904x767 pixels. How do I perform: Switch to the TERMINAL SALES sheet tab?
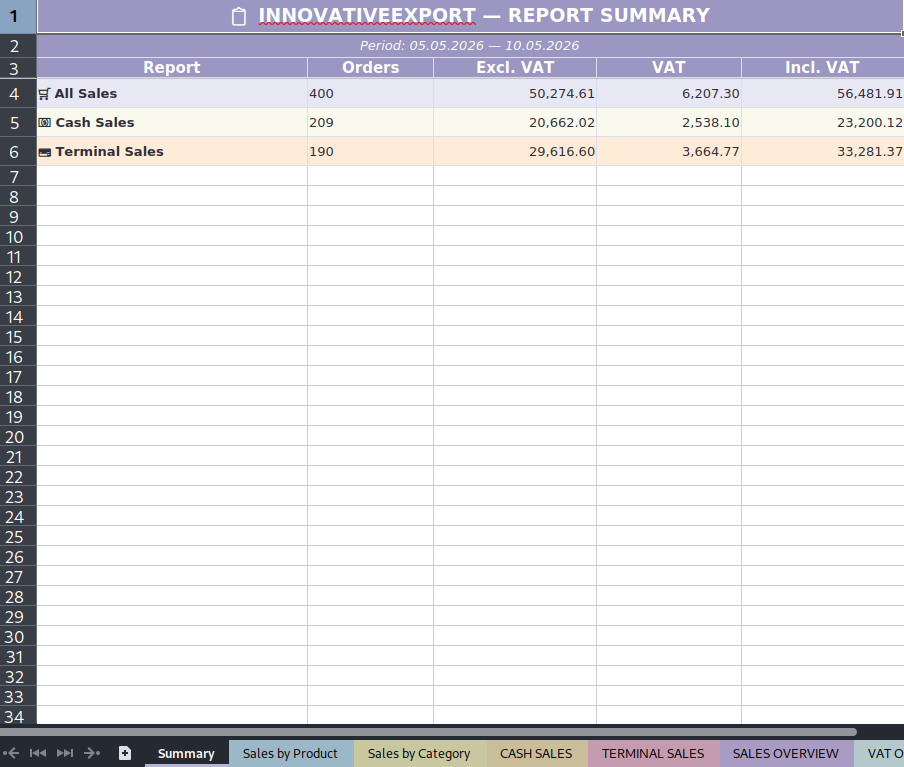click(x=653, y=754)
